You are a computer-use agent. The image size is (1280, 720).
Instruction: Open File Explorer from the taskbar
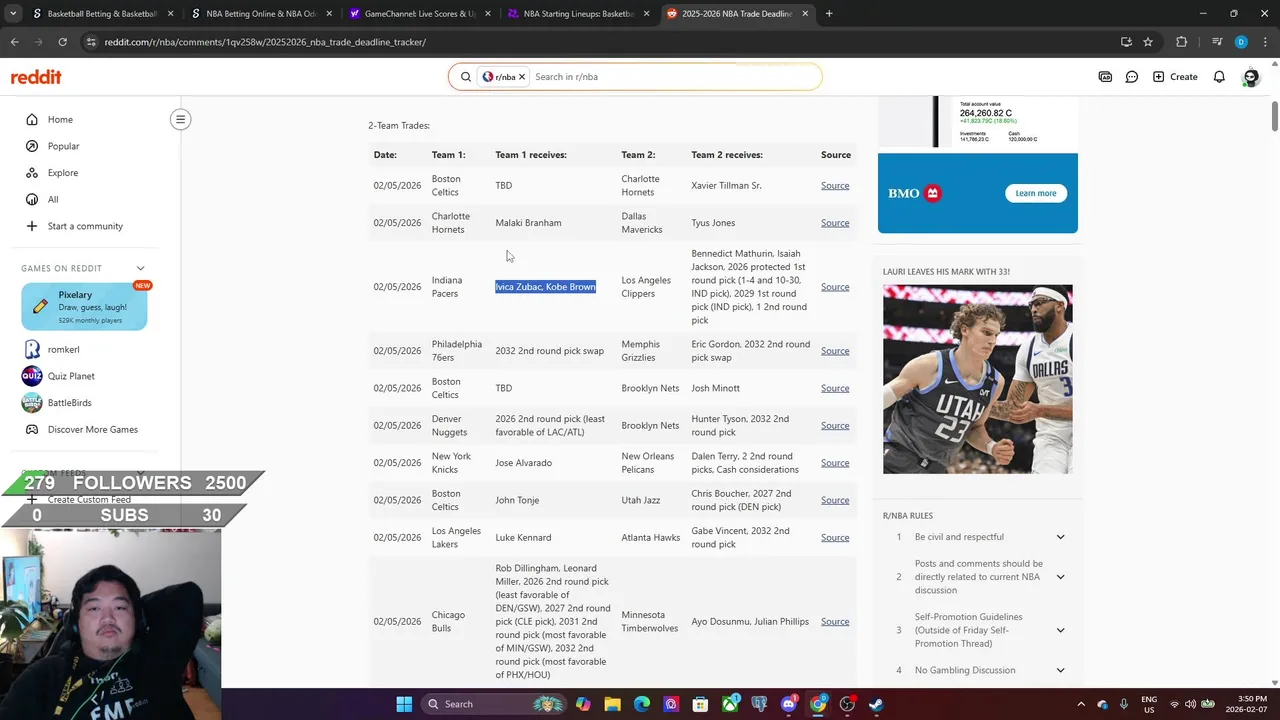(612, 704)
